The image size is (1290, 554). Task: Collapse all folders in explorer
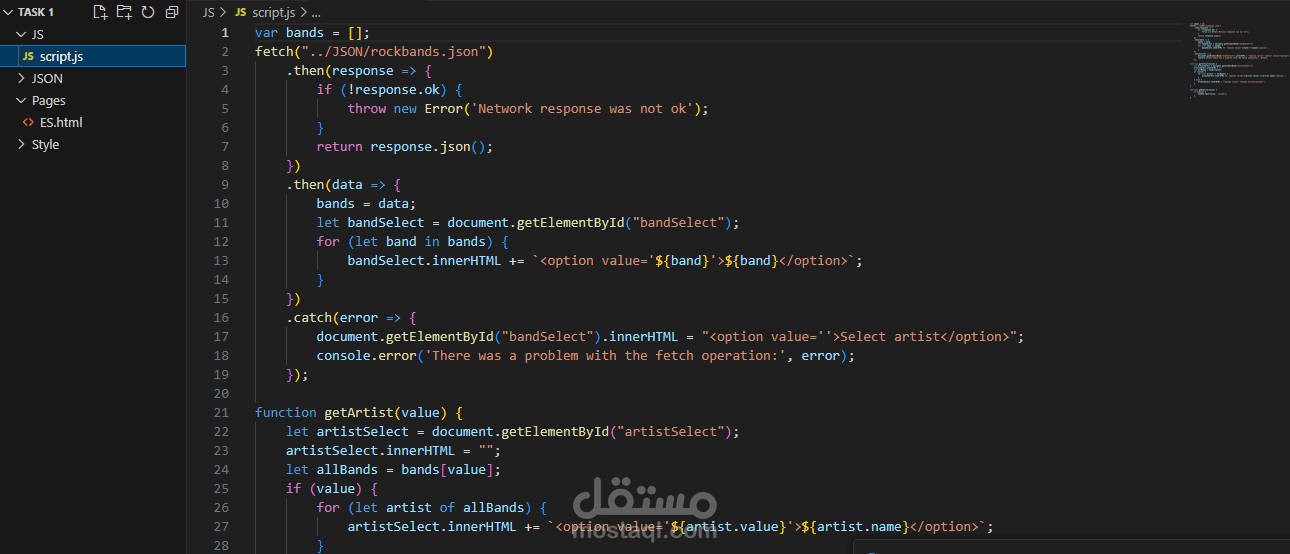(172, 12)
